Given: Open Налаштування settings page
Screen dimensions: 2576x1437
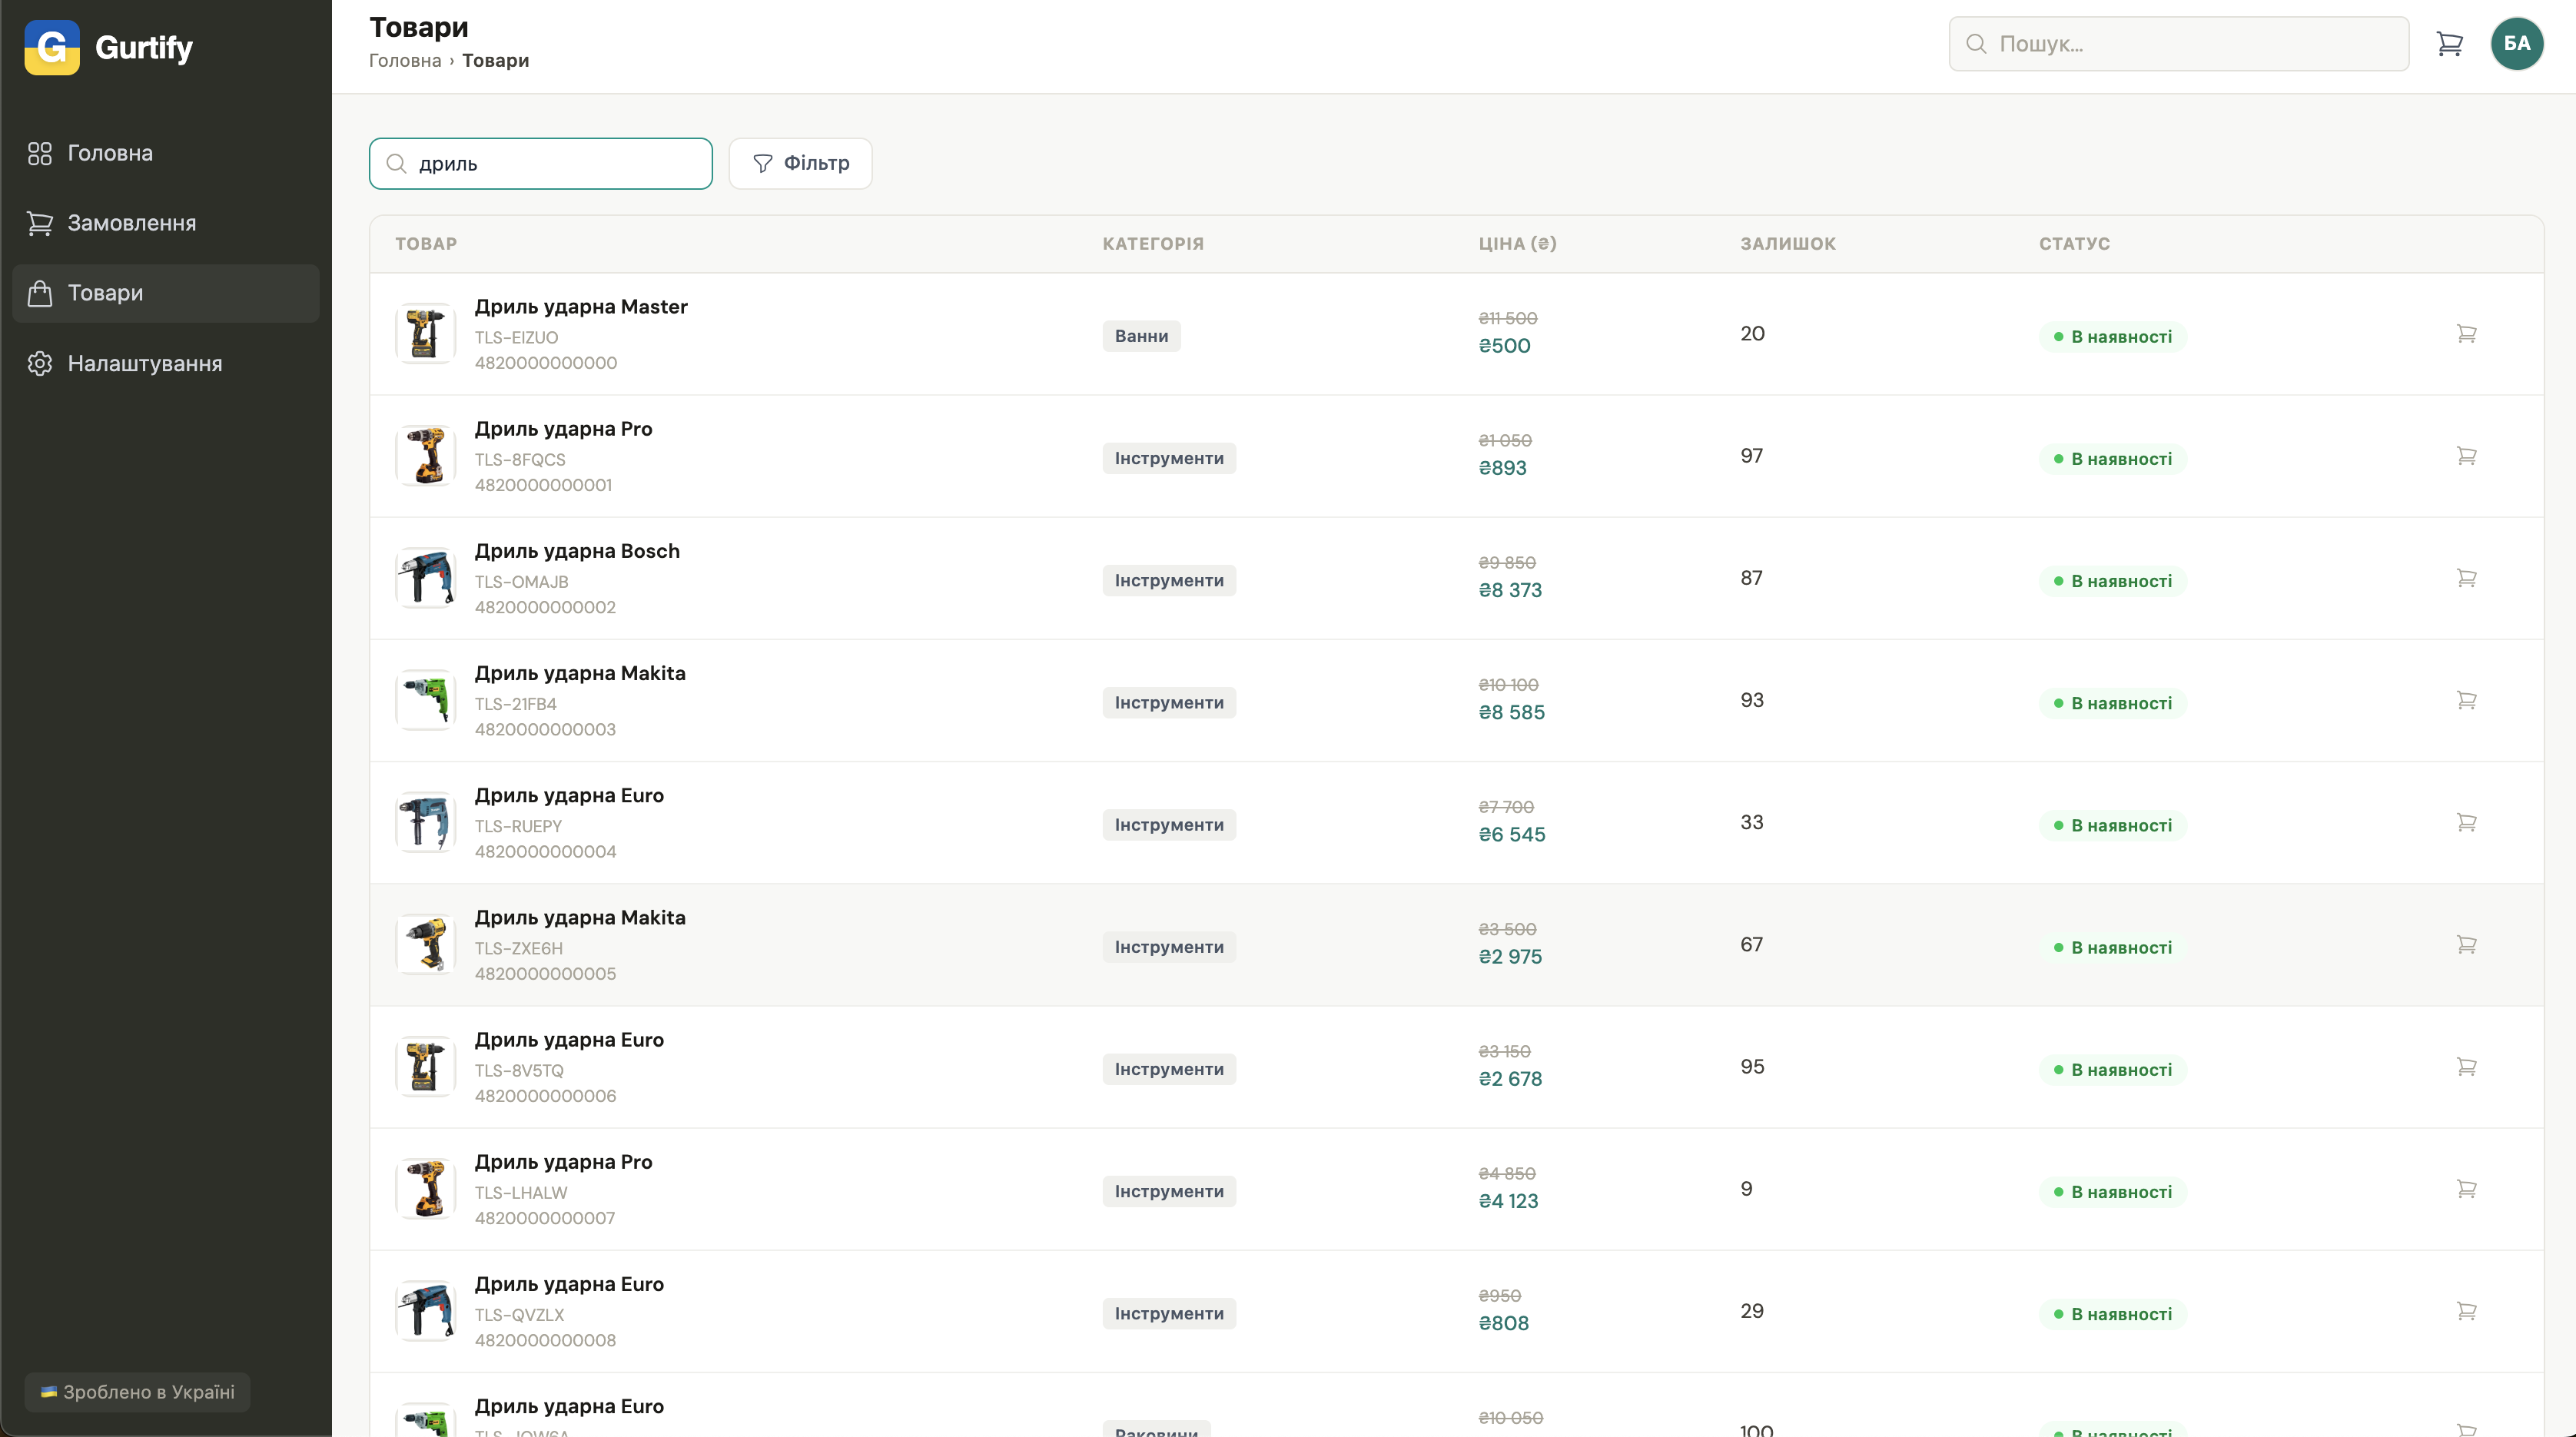Looking at the screenshot, I should click(144, 363).
